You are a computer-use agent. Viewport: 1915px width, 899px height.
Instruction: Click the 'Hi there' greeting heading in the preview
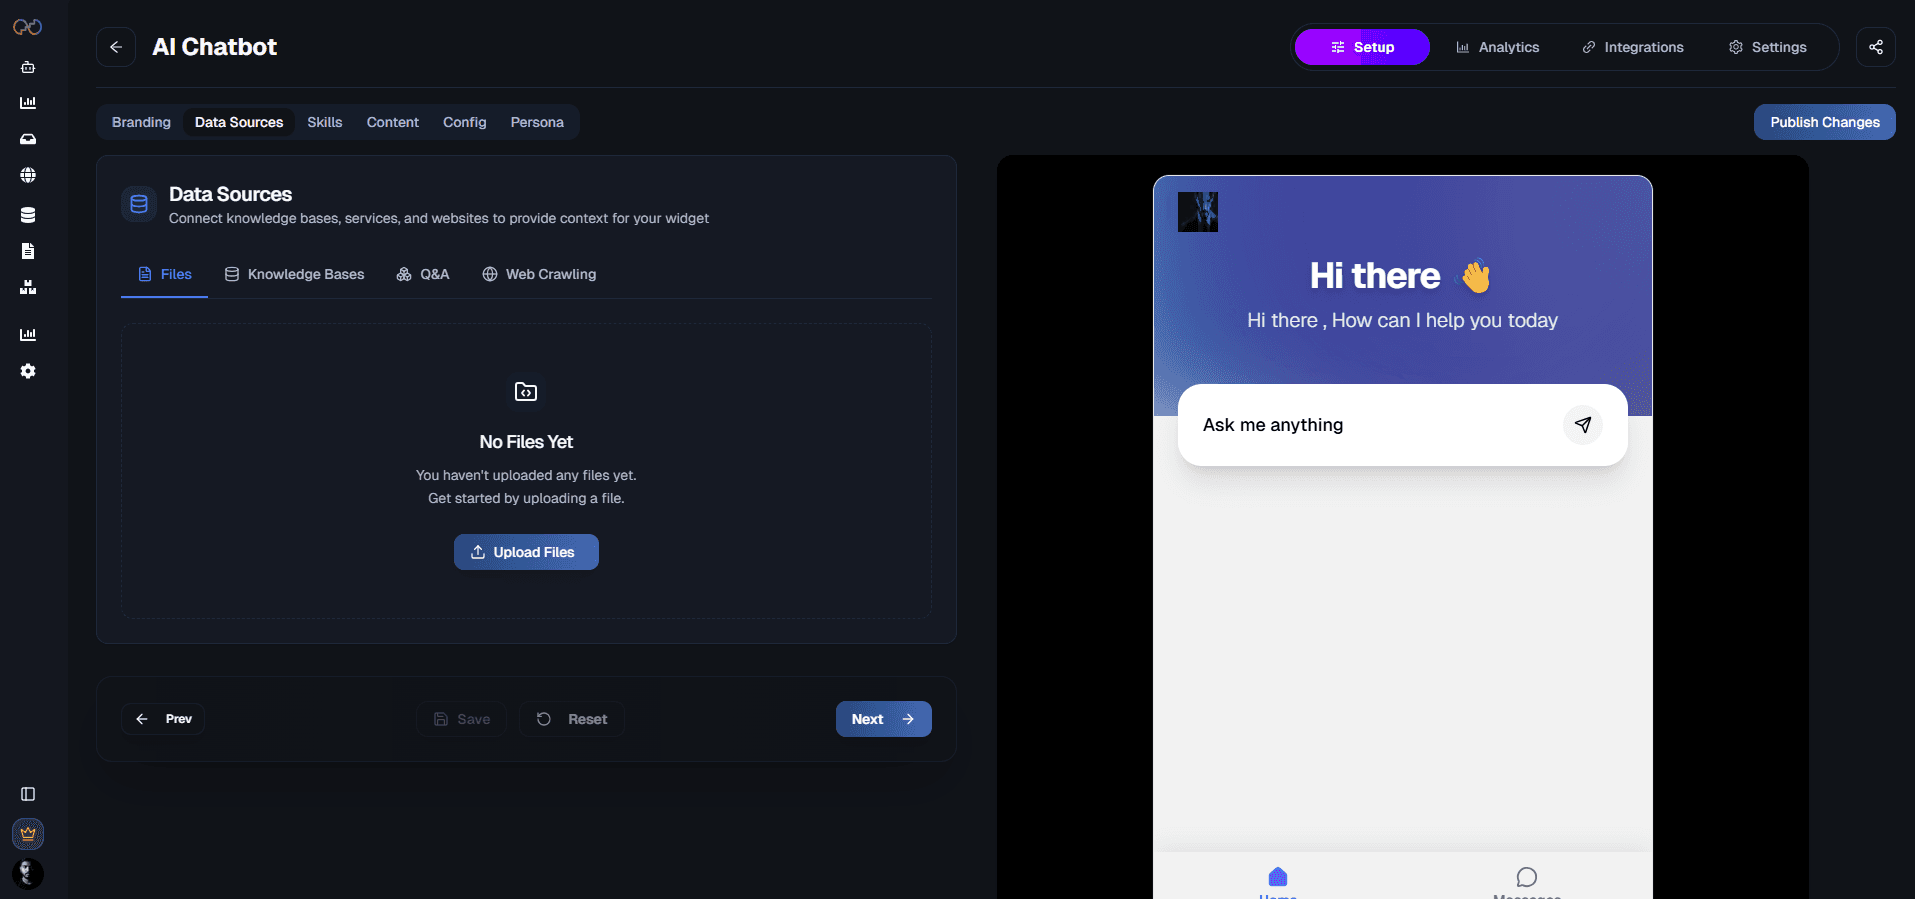click(1375, 276)
